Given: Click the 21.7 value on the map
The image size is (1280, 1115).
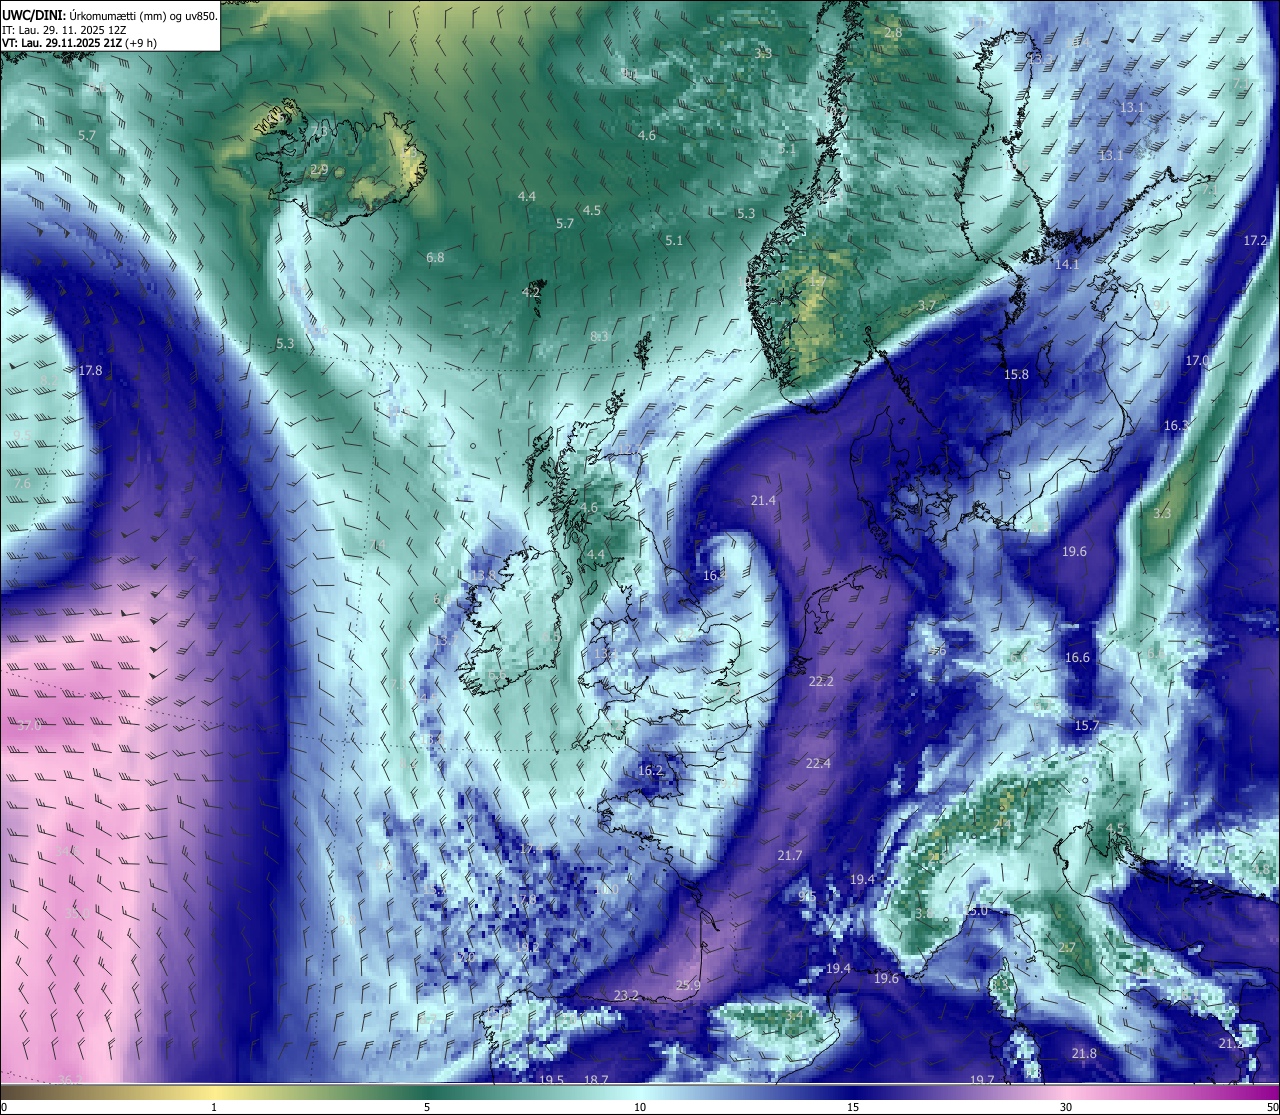Looking at the screenshot, I should [x=790, y=855].
